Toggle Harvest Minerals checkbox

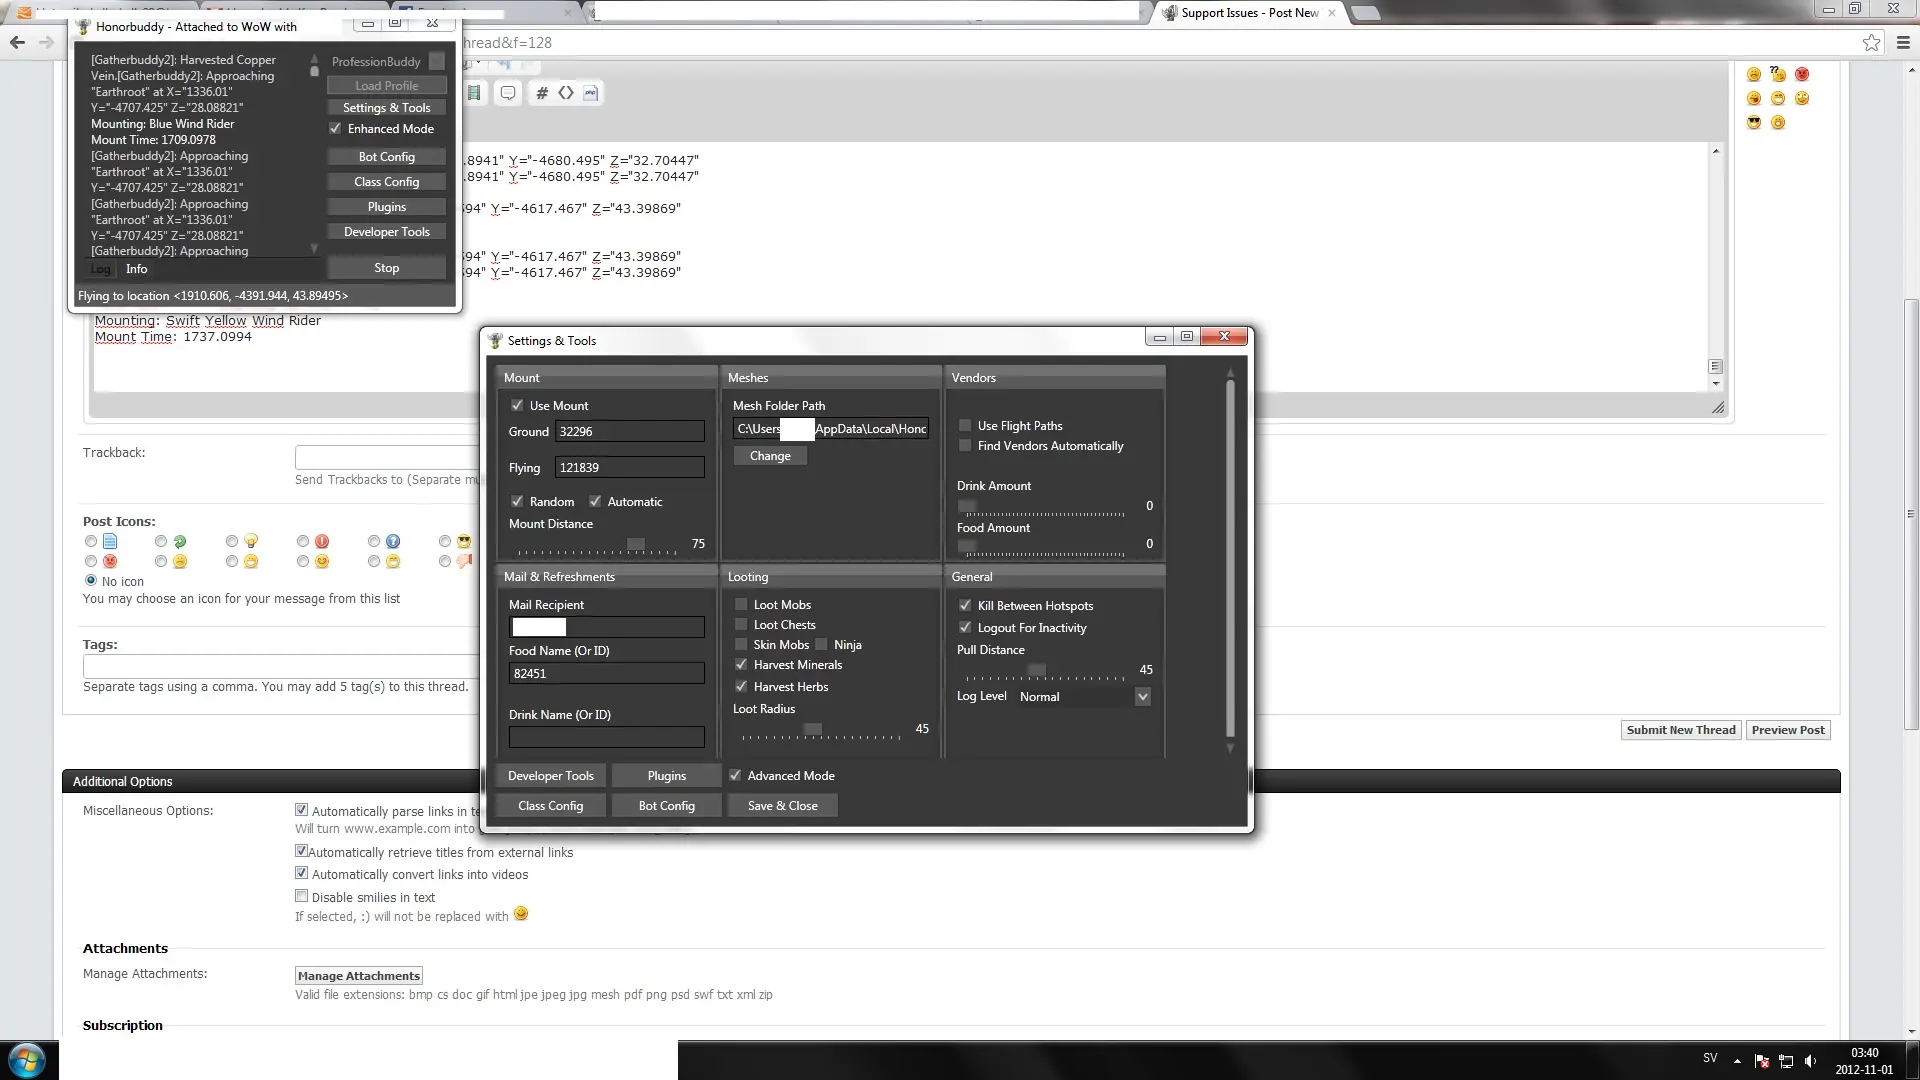tap(741, 664)
